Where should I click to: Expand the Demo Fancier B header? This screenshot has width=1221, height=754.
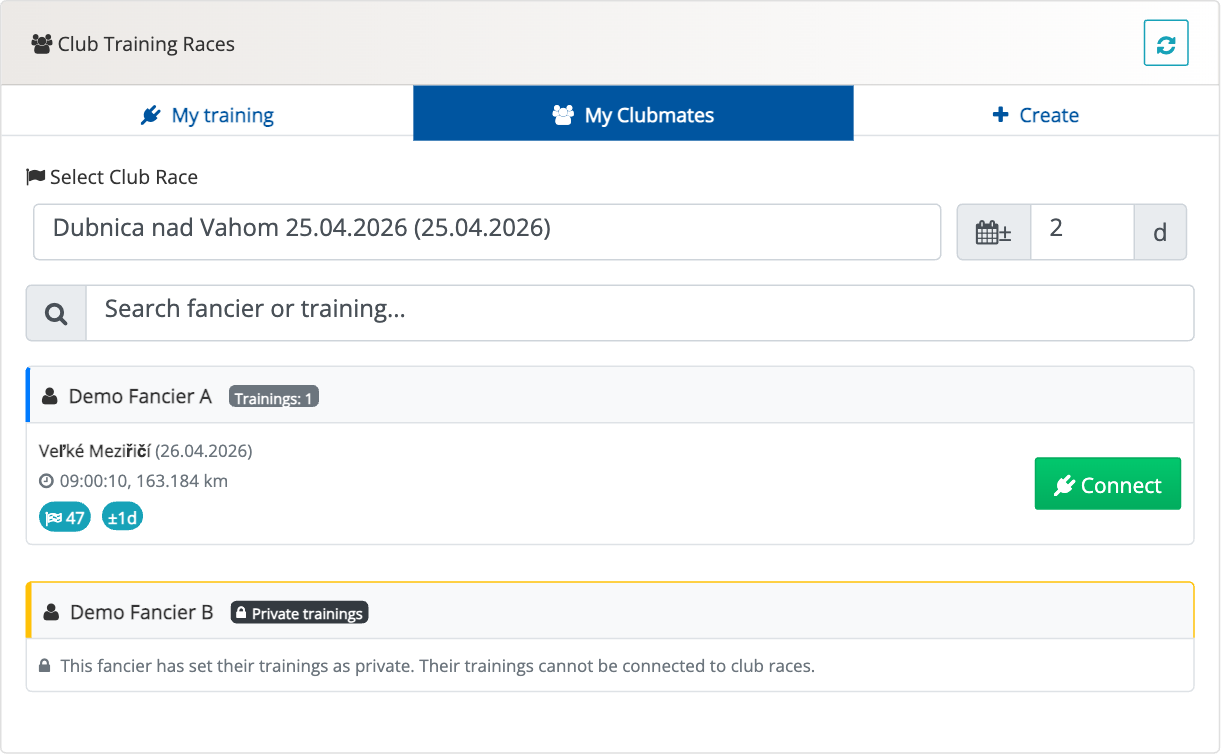pyautogui.click(x=700, y=612)
